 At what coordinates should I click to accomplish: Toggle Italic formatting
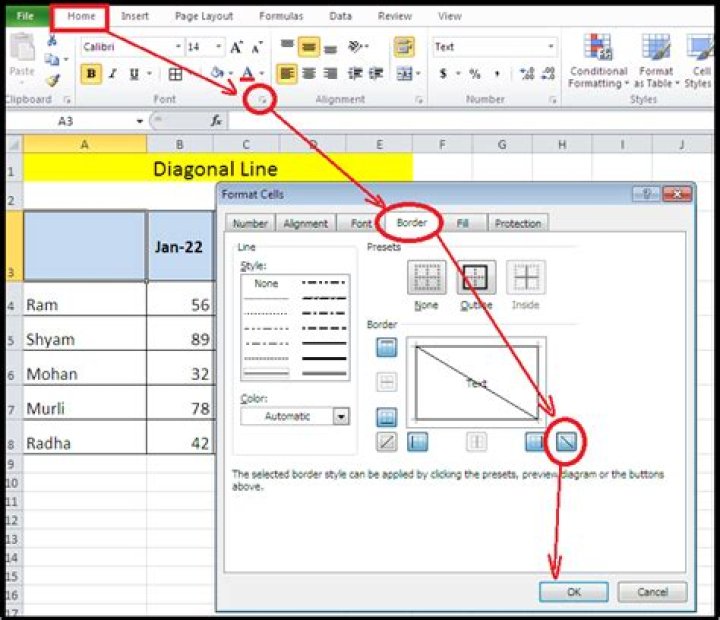[x=112, y=73]
